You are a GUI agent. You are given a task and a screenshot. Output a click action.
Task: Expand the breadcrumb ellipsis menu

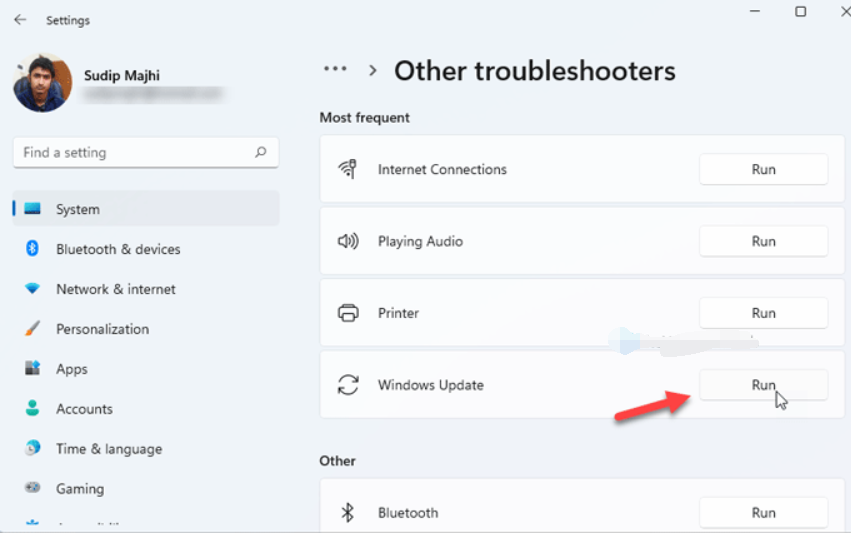click(335, 70)
